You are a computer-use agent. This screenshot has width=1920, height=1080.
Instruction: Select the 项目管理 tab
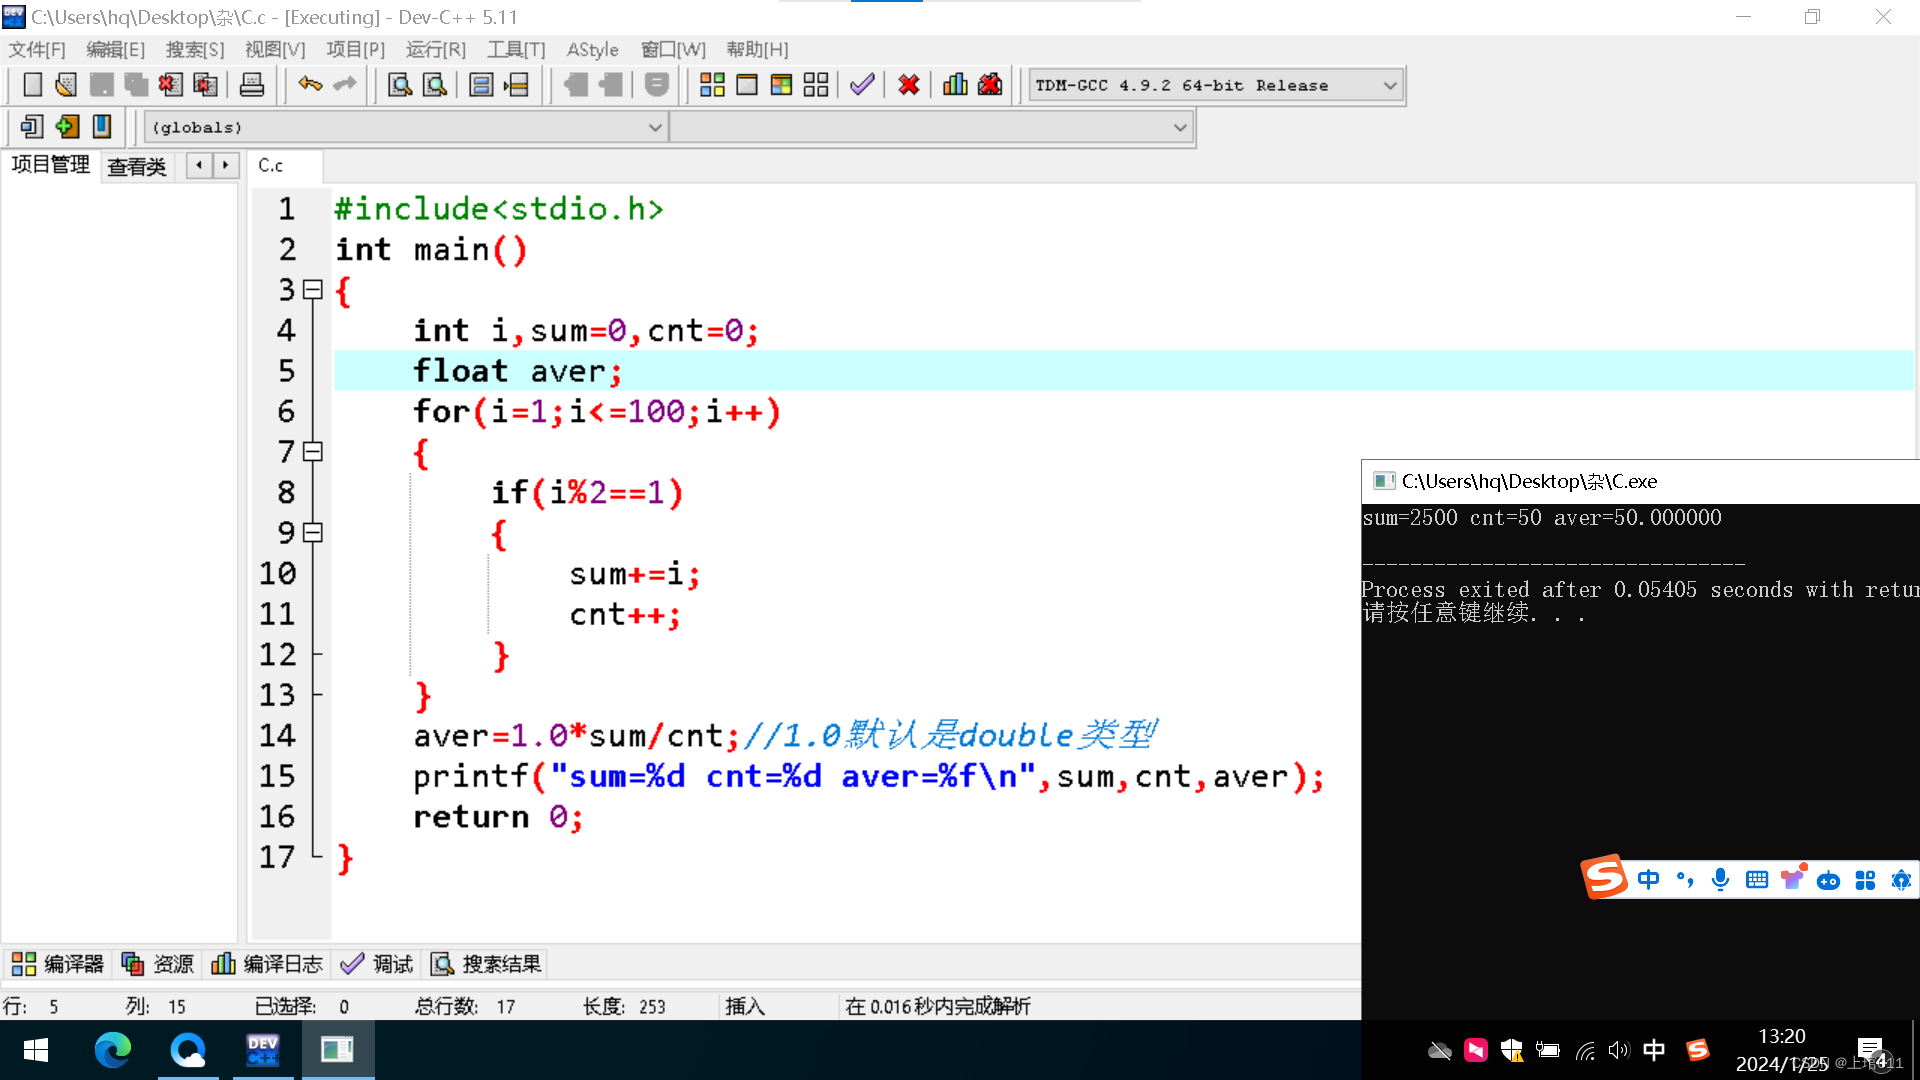51,165
